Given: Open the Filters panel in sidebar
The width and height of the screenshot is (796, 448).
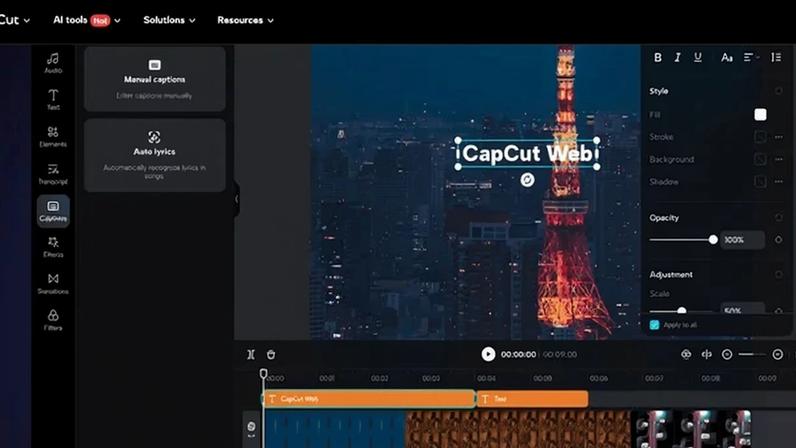Looking at the screenshot, I should (53, 320).
